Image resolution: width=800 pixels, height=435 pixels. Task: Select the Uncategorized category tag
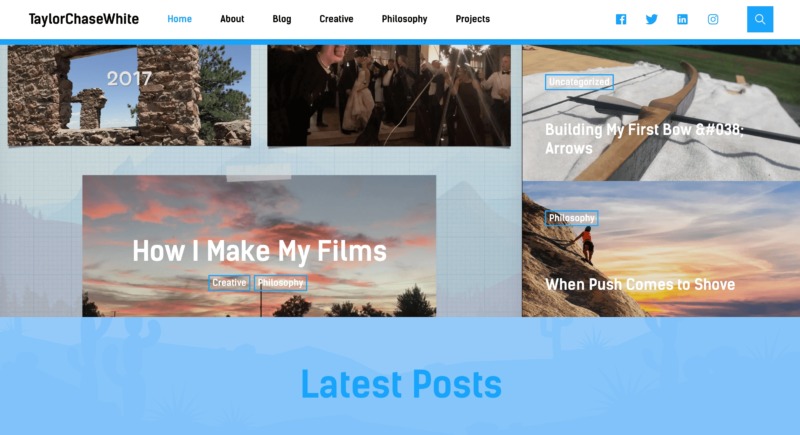(579, 82)
